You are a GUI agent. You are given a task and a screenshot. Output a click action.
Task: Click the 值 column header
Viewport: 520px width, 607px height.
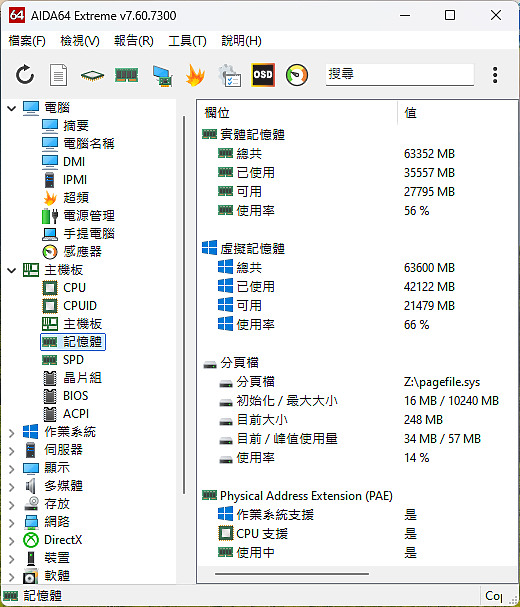pyautogui.click(x=410, y=113)
